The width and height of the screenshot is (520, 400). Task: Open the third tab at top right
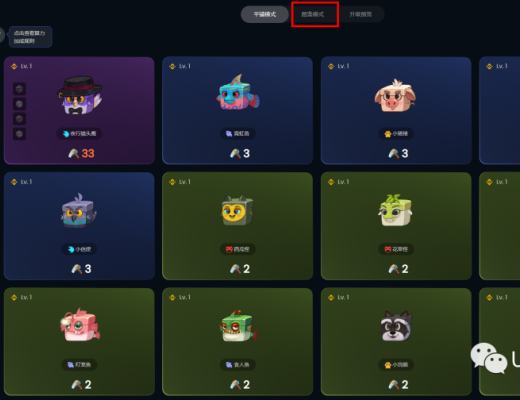(361, 14)
